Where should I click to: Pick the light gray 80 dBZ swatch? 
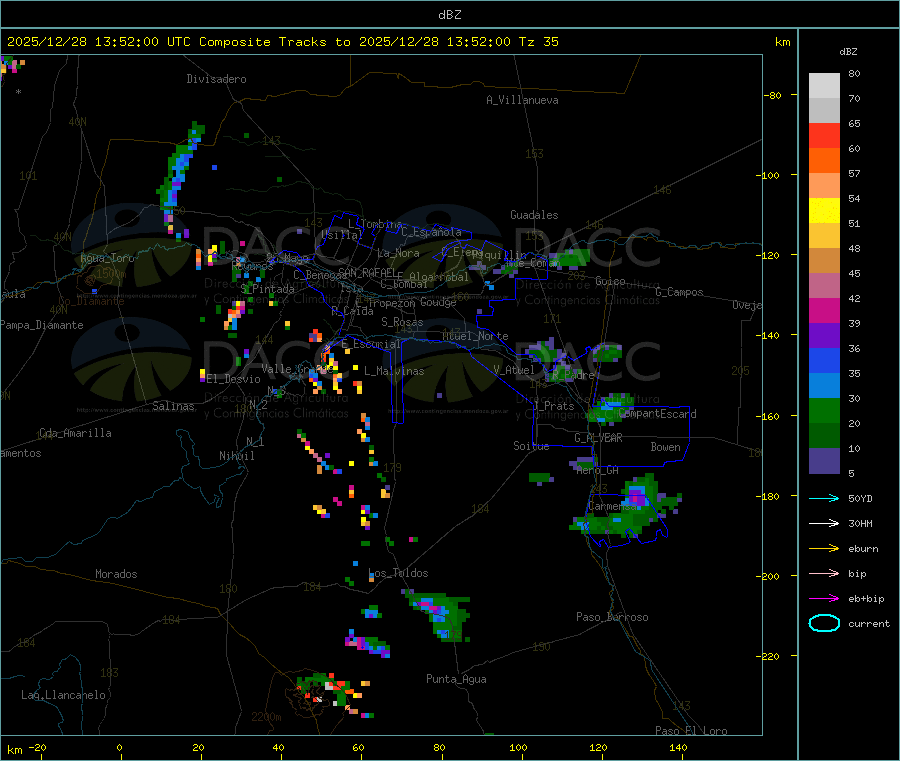824,86
